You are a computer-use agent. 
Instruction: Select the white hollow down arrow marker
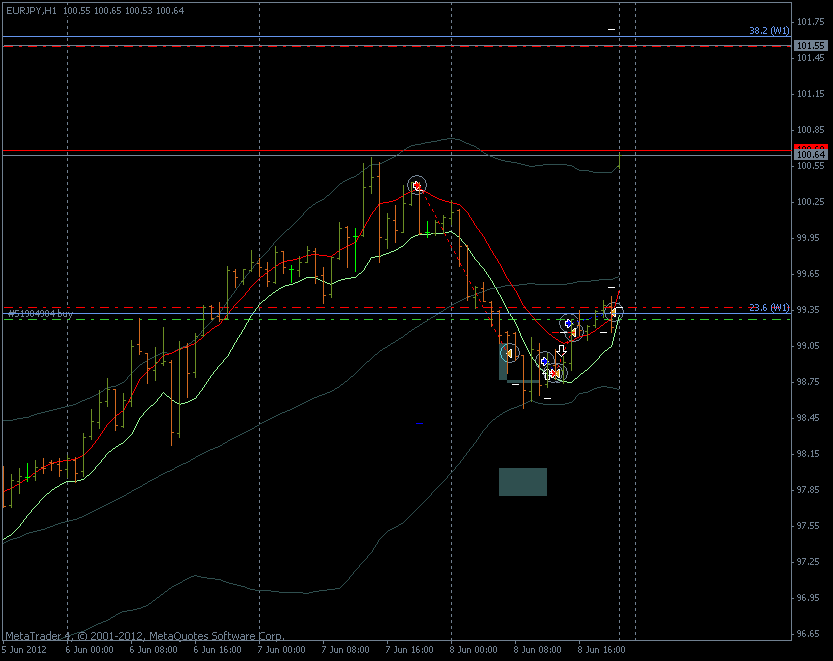click(x=560, y=351)
